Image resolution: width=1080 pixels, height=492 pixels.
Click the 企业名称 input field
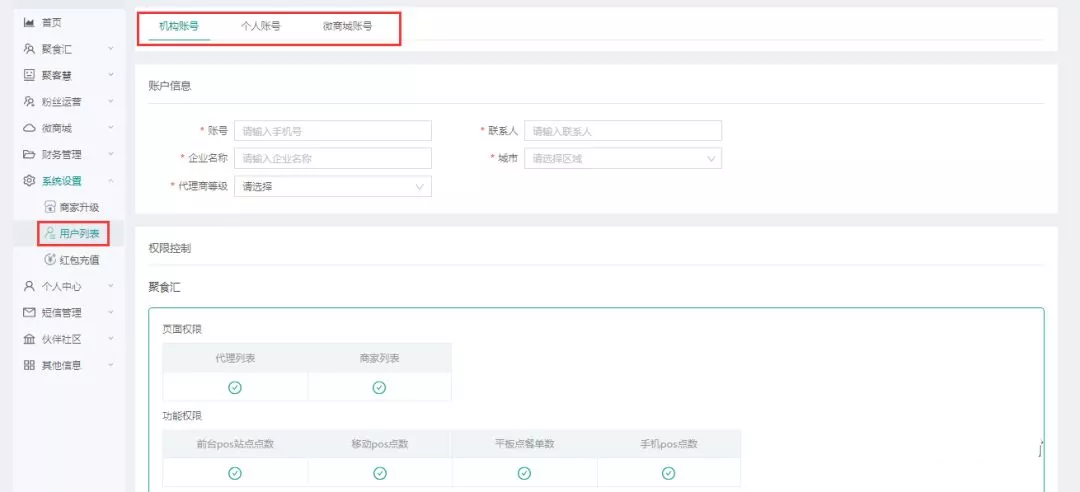[332, 158]
